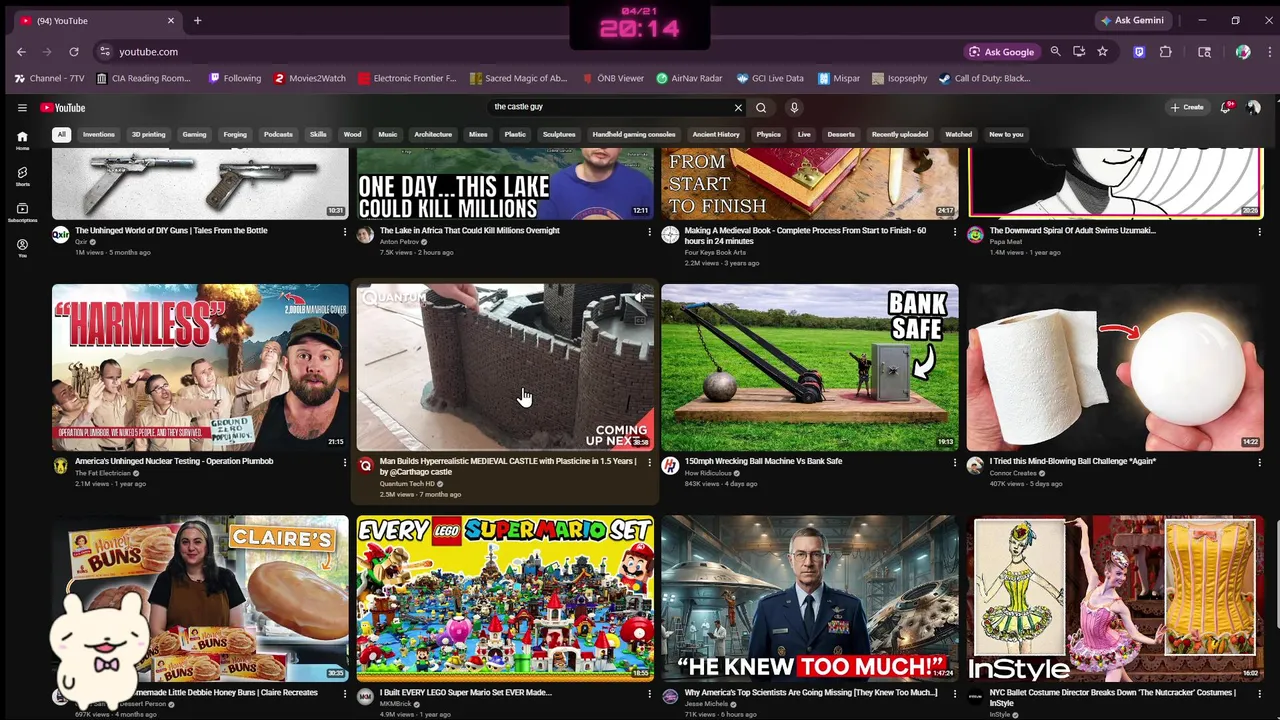Select the New to you chip
This screenshot has height=720, width=1280.
coord(1006,134)
